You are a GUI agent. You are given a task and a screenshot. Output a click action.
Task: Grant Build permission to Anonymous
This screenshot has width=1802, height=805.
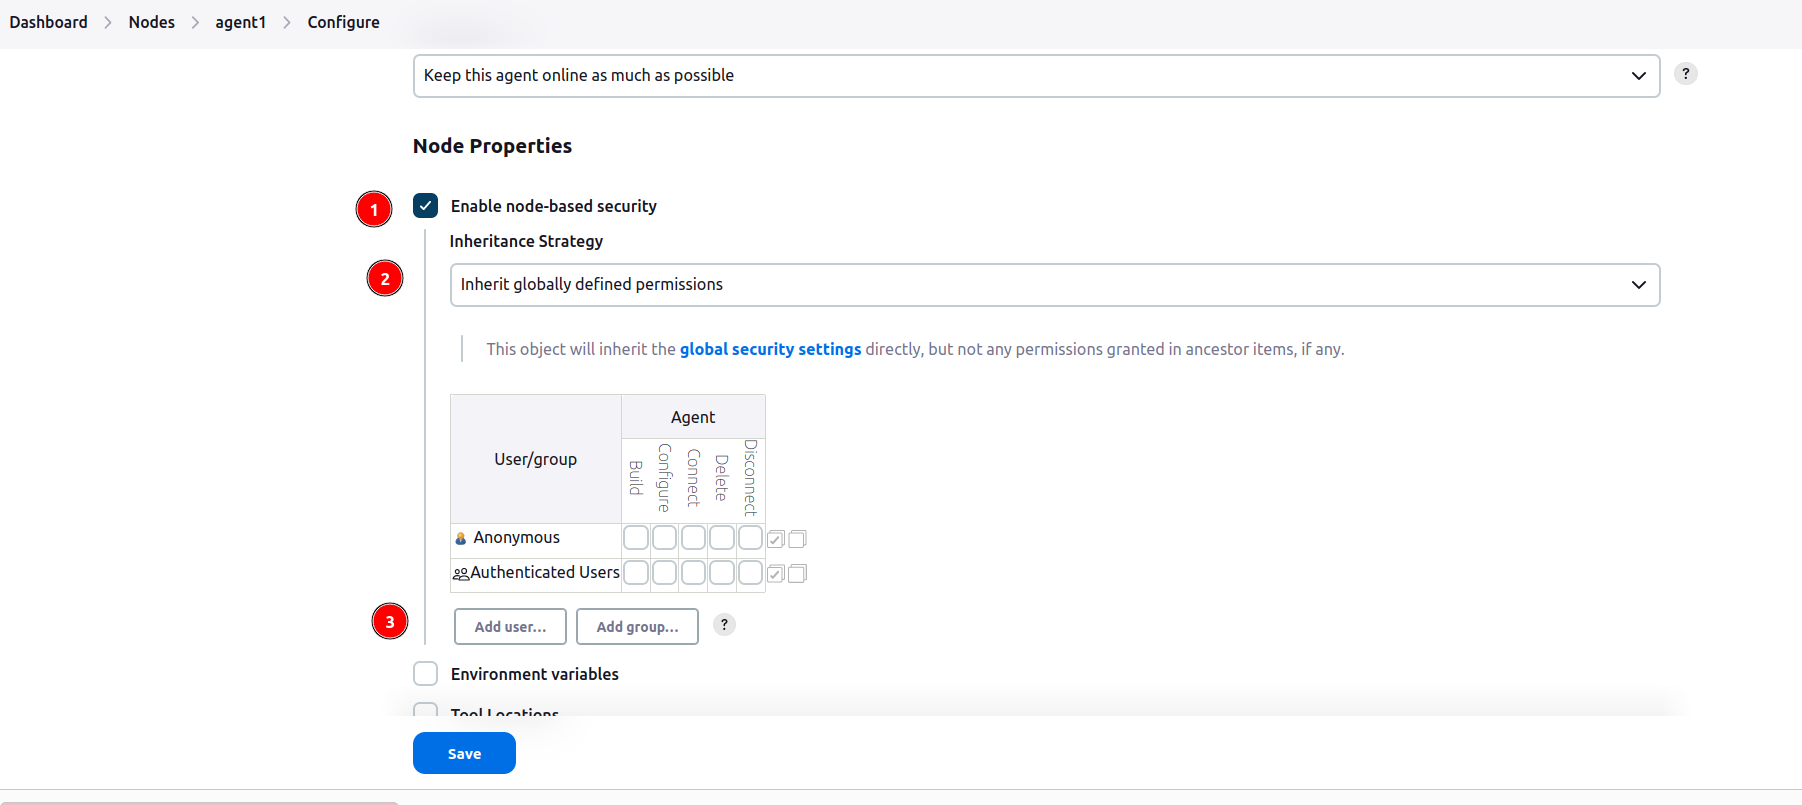(x=636, y=538)
